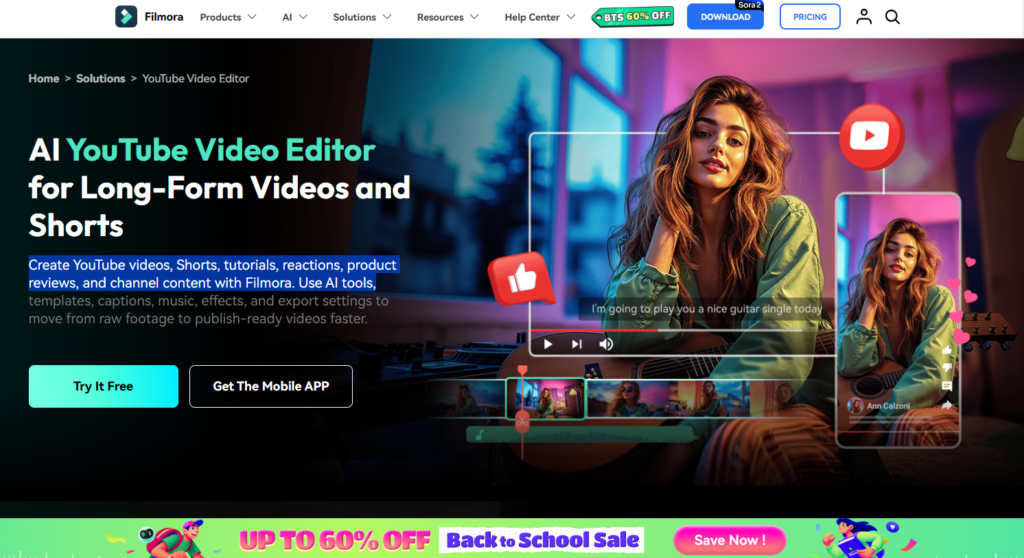This screenshot has width=1024, height=558.
Task: Click the scissors cut icon on timeline
Action: [x=522, y=421]
